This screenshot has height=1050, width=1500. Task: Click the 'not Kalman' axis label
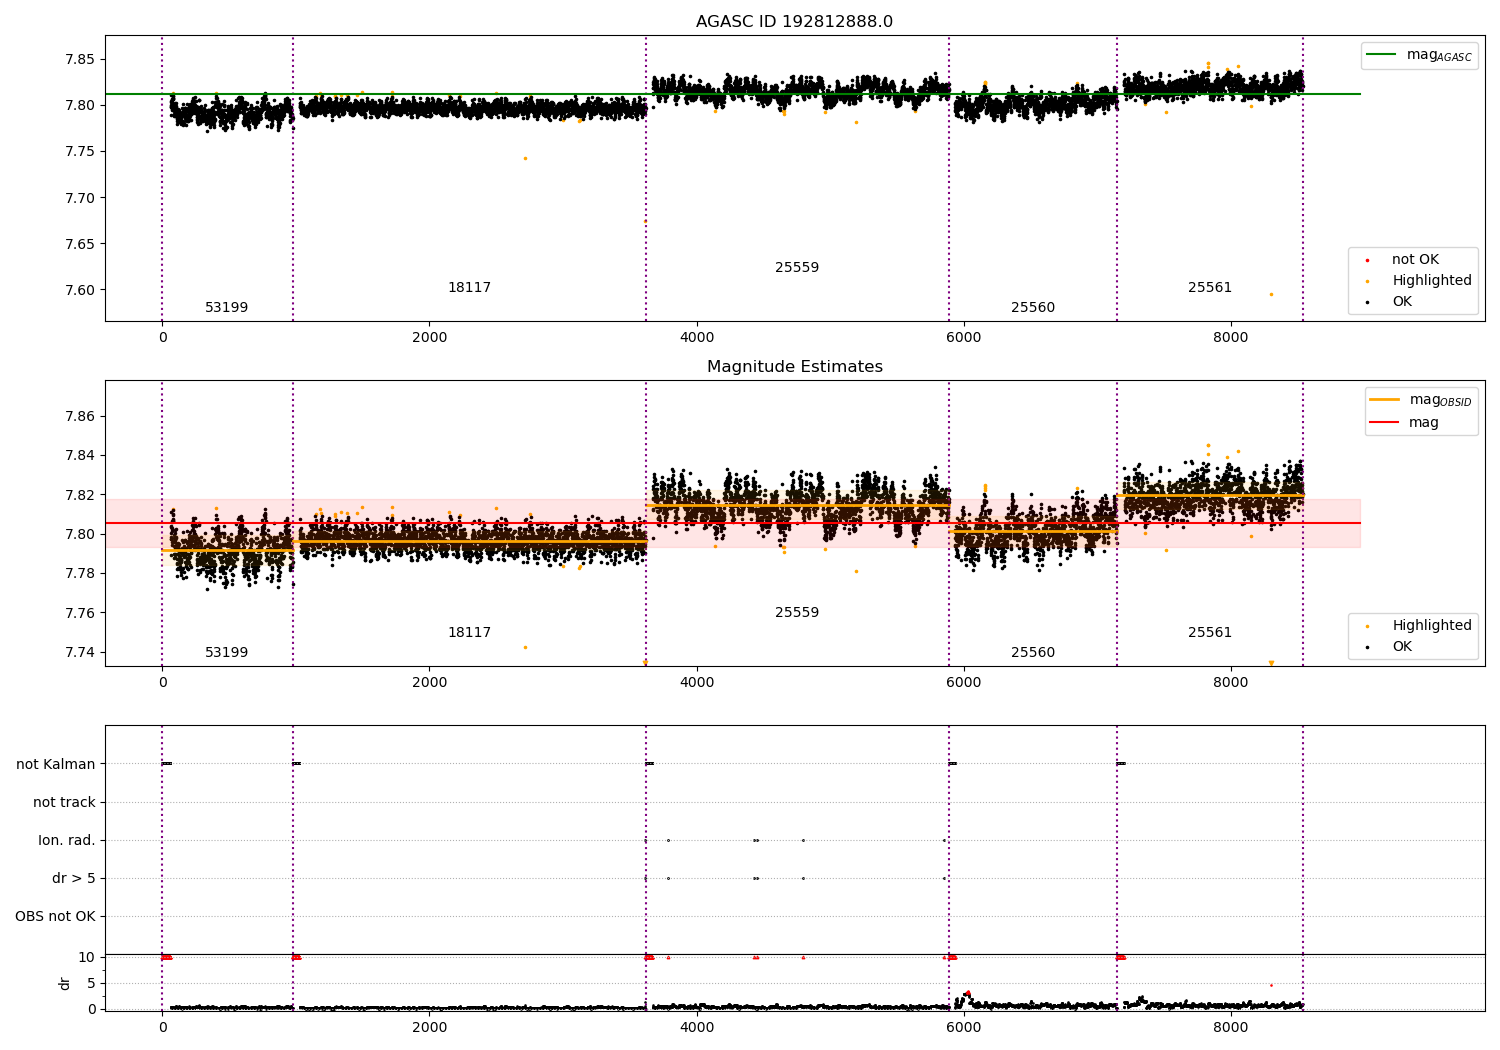[56, 765]
